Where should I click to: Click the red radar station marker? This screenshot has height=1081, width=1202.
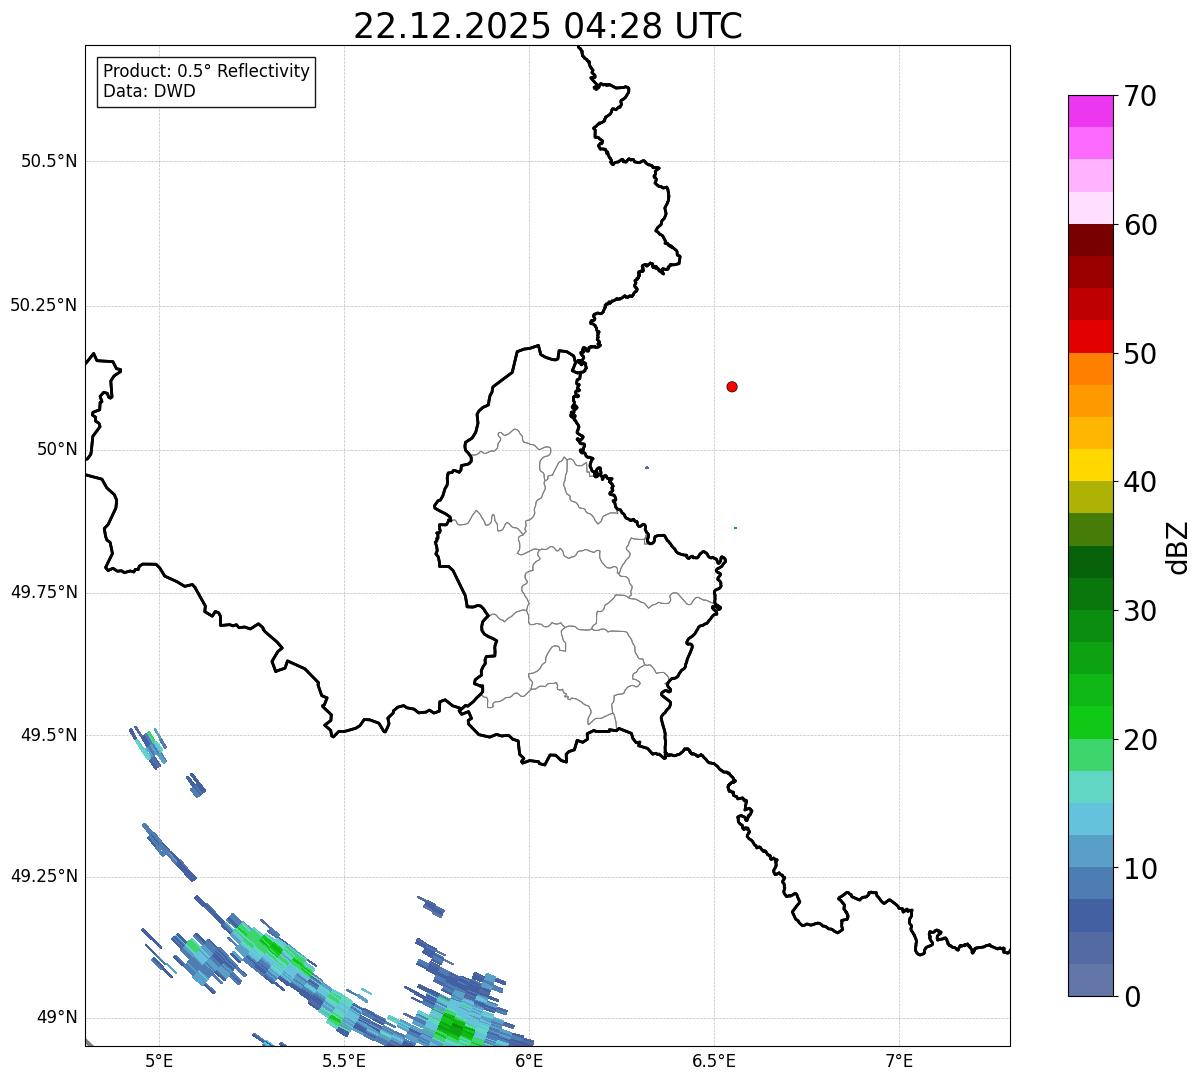click(x=732, y=387)
